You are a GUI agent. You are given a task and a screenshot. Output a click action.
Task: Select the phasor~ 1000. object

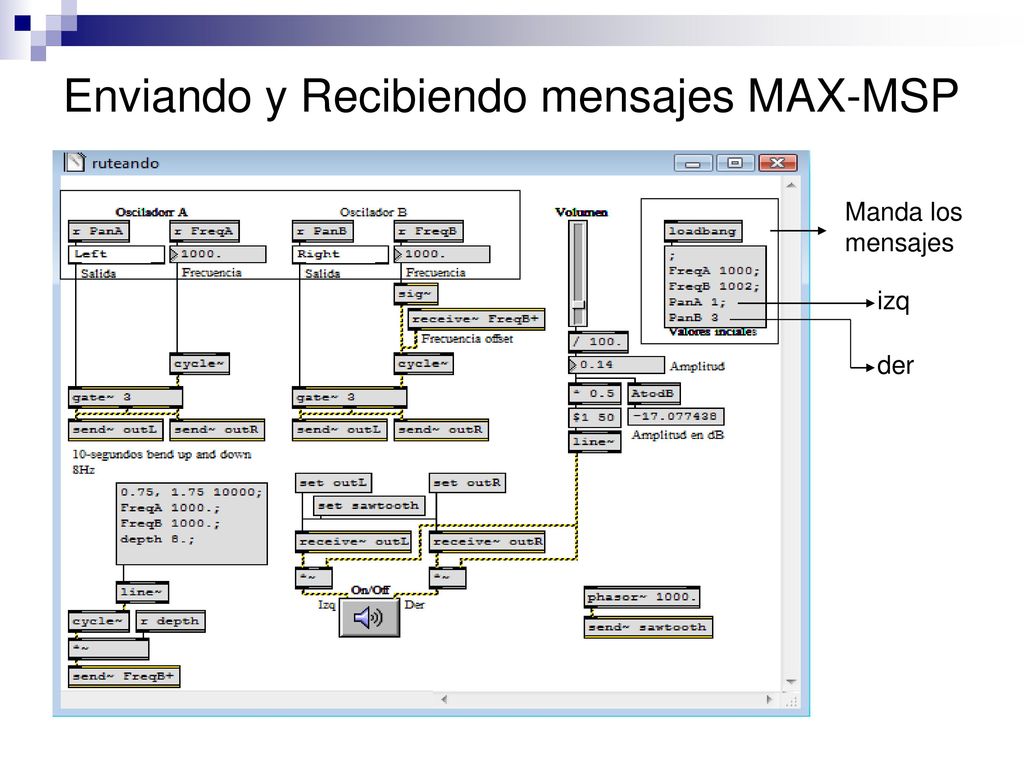click(642, 597)
